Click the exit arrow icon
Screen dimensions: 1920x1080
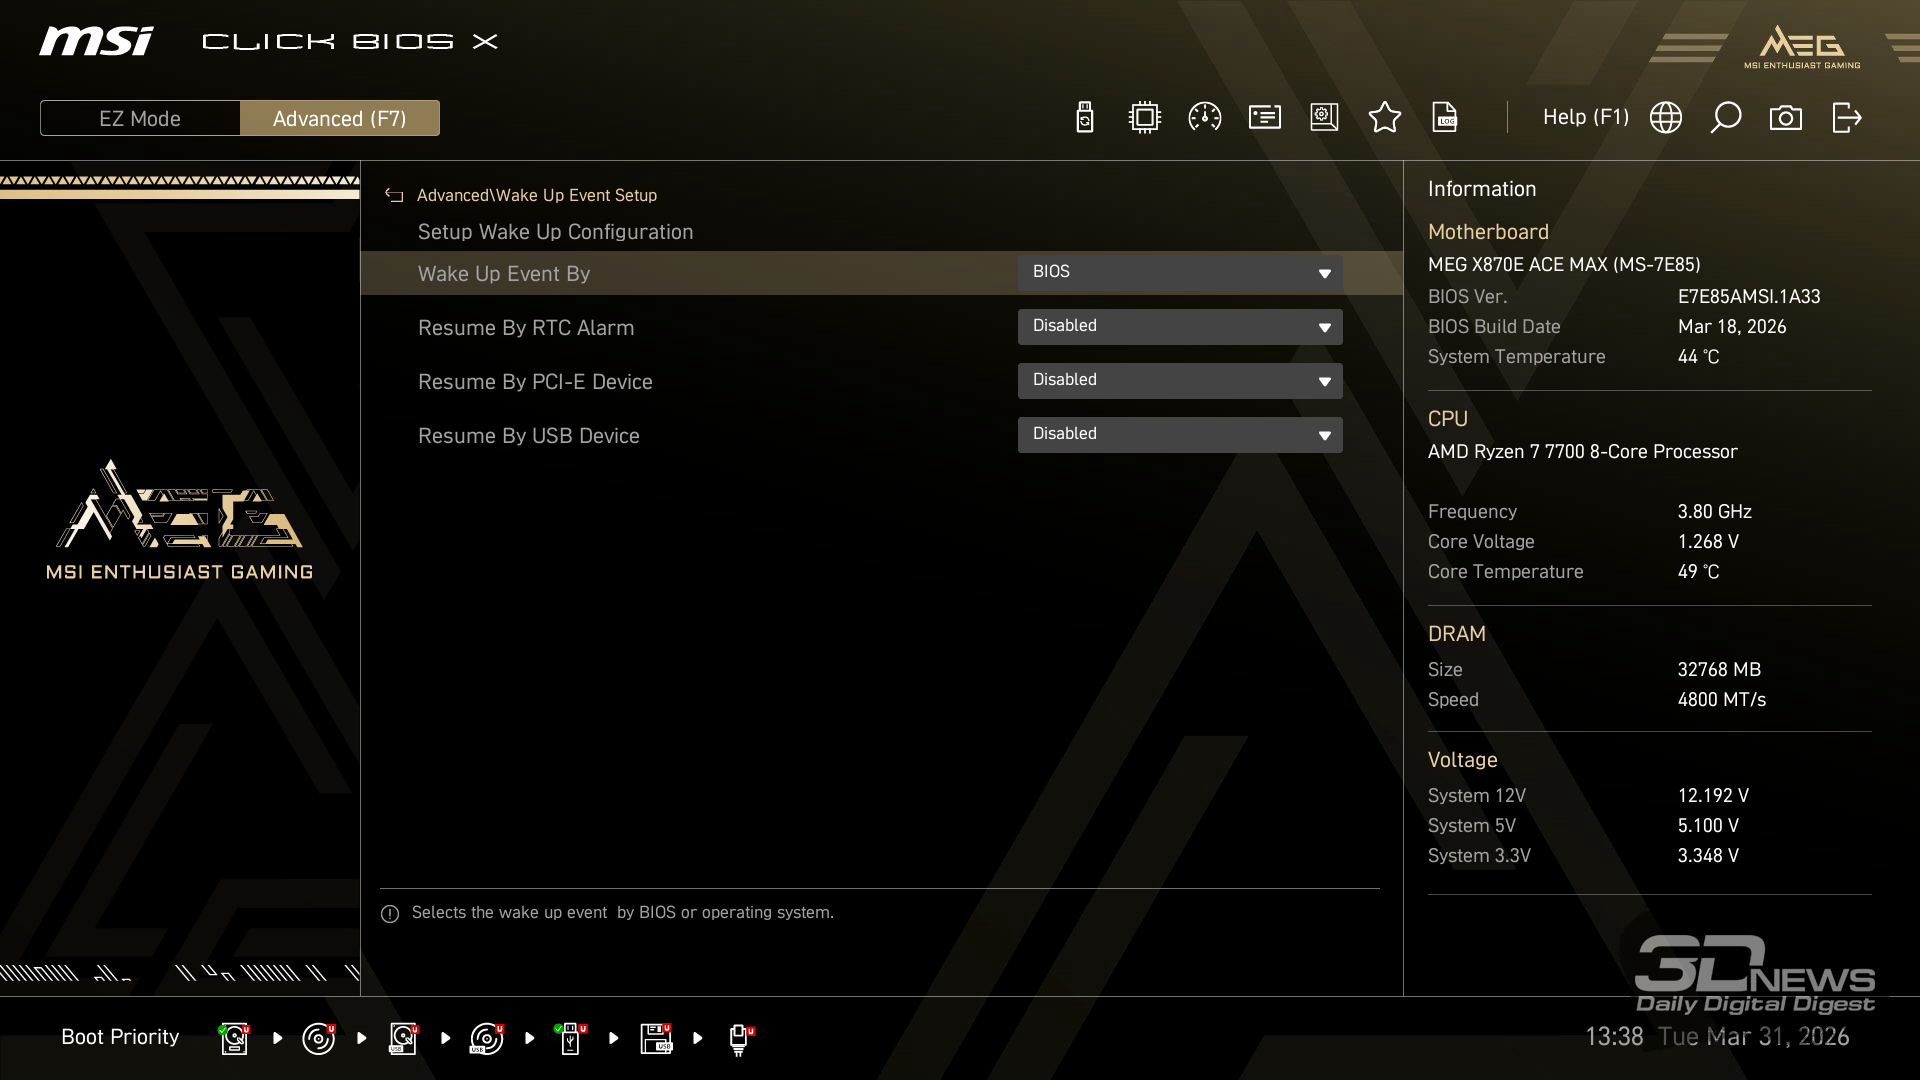pos(1846,118)
